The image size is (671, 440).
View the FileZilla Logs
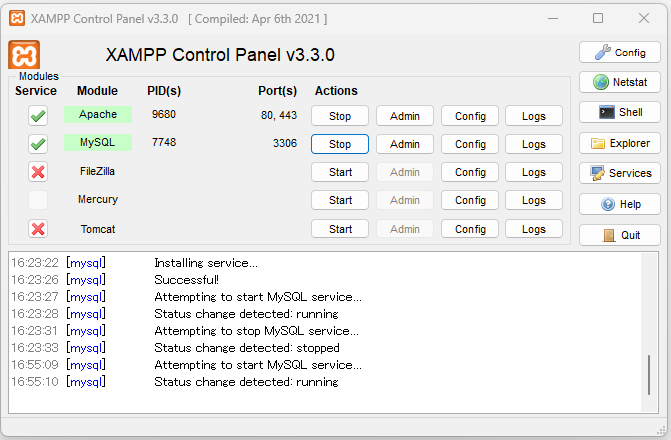pos(534,172)
